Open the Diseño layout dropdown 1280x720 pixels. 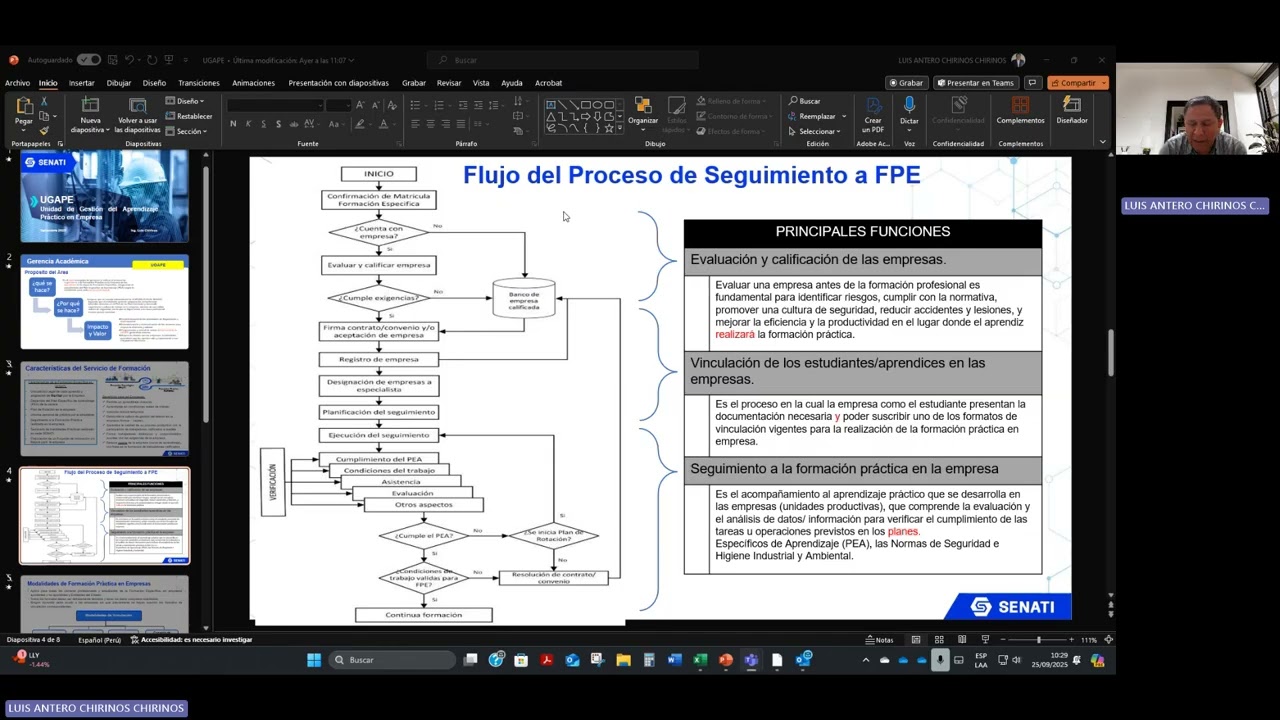pyautogui.click(x=186, y=101)
